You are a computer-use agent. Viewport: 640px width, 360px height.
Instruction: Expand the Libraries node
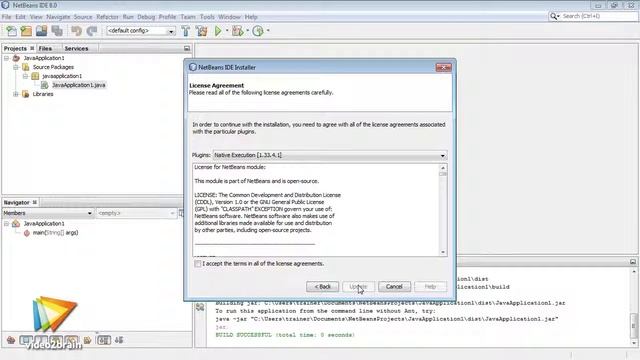(x=16, y=94)
